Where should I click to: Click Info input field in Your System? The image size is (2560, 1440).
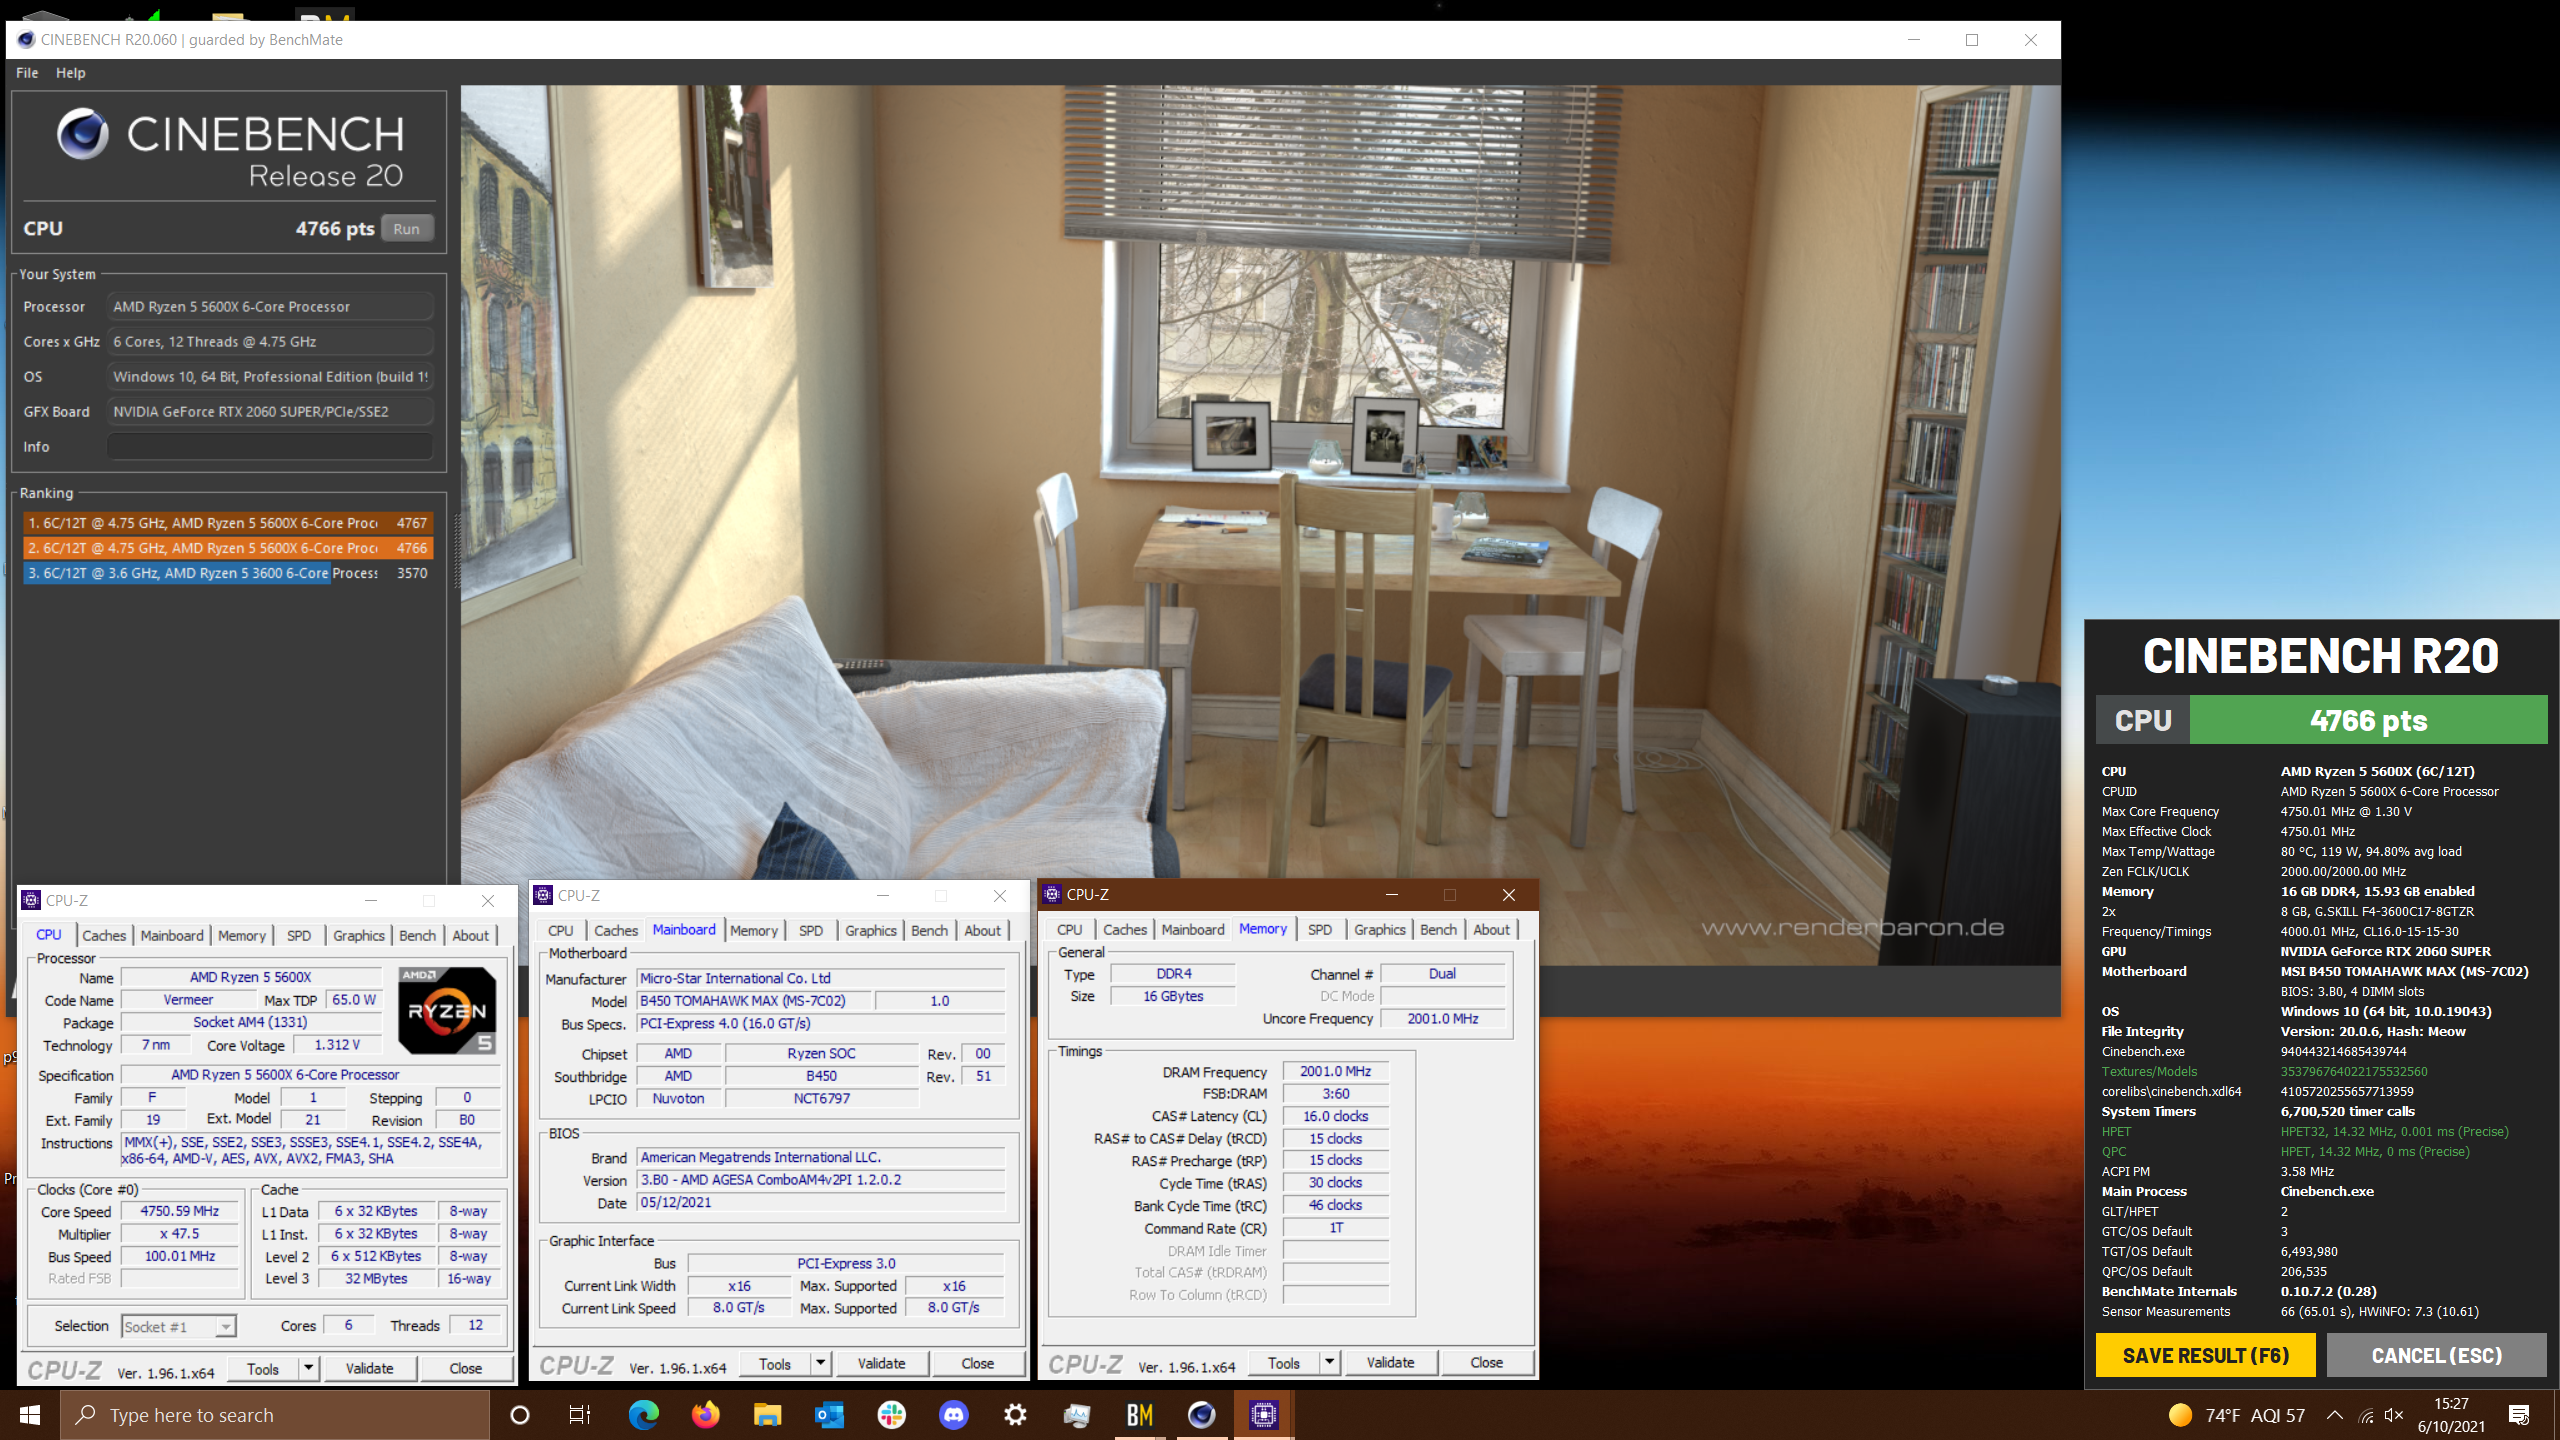pos(270,447)
